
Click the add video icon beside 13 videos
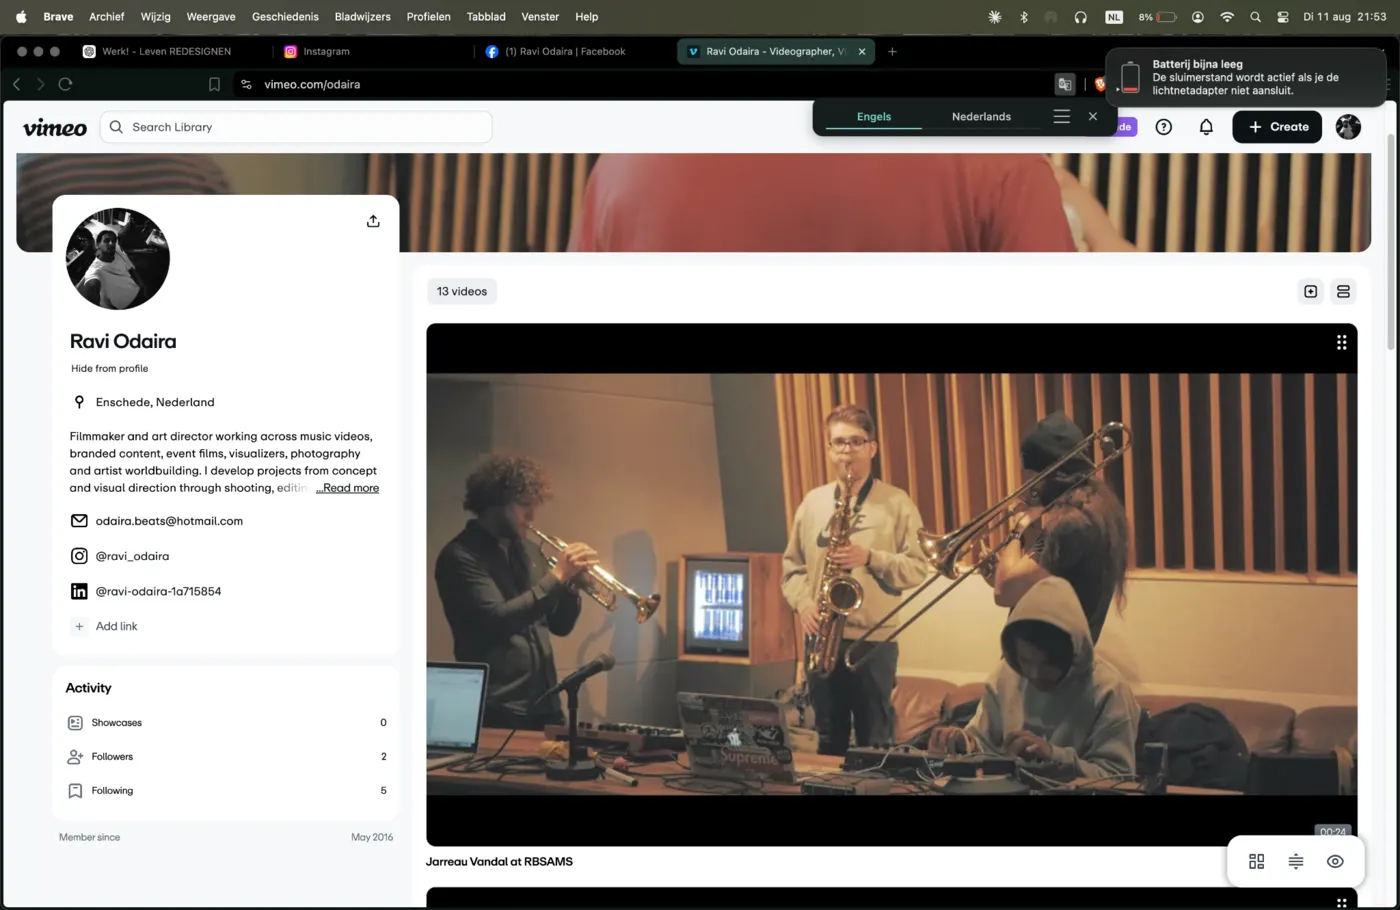1310,291
